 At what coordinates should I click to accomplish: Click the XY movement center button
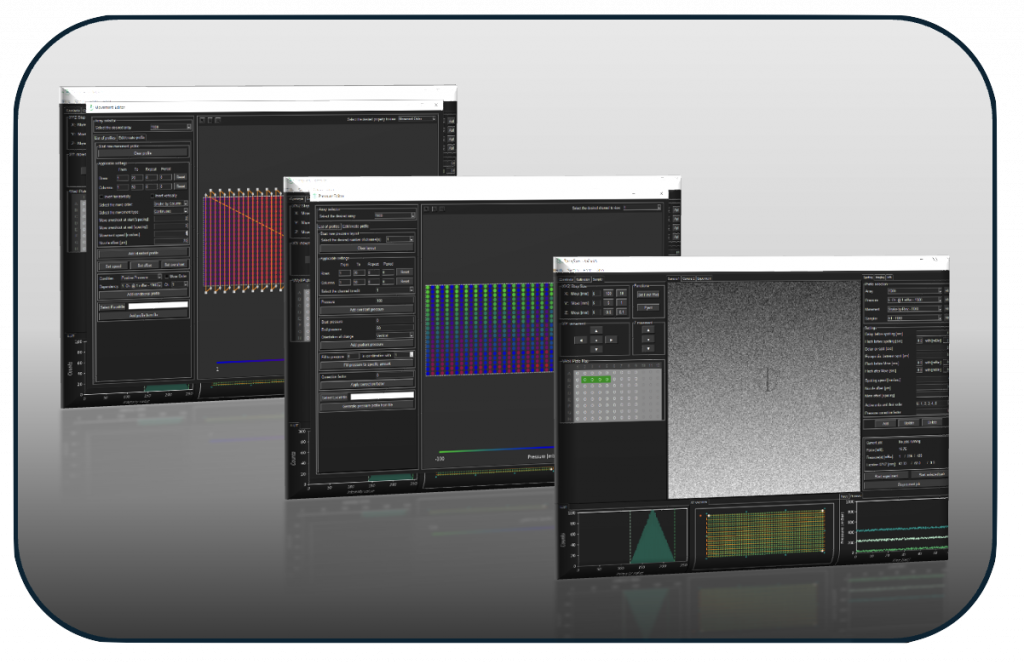pos(598,339)
